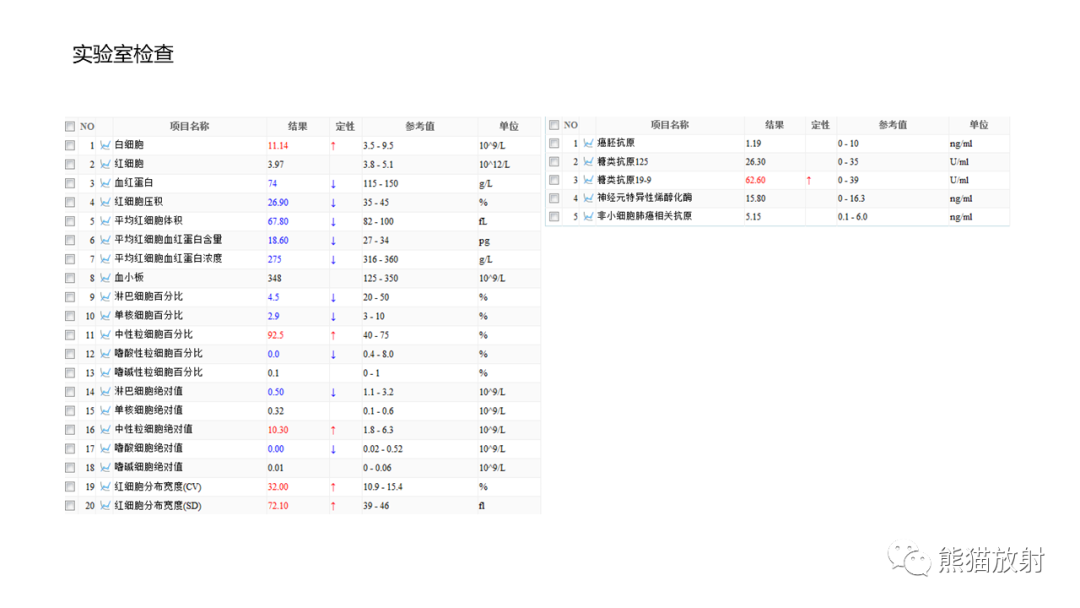Image resolution: width=1080 pixels, height=608 pixels.
Task: Select result value 72.10
Action: (x=278, y=505)
